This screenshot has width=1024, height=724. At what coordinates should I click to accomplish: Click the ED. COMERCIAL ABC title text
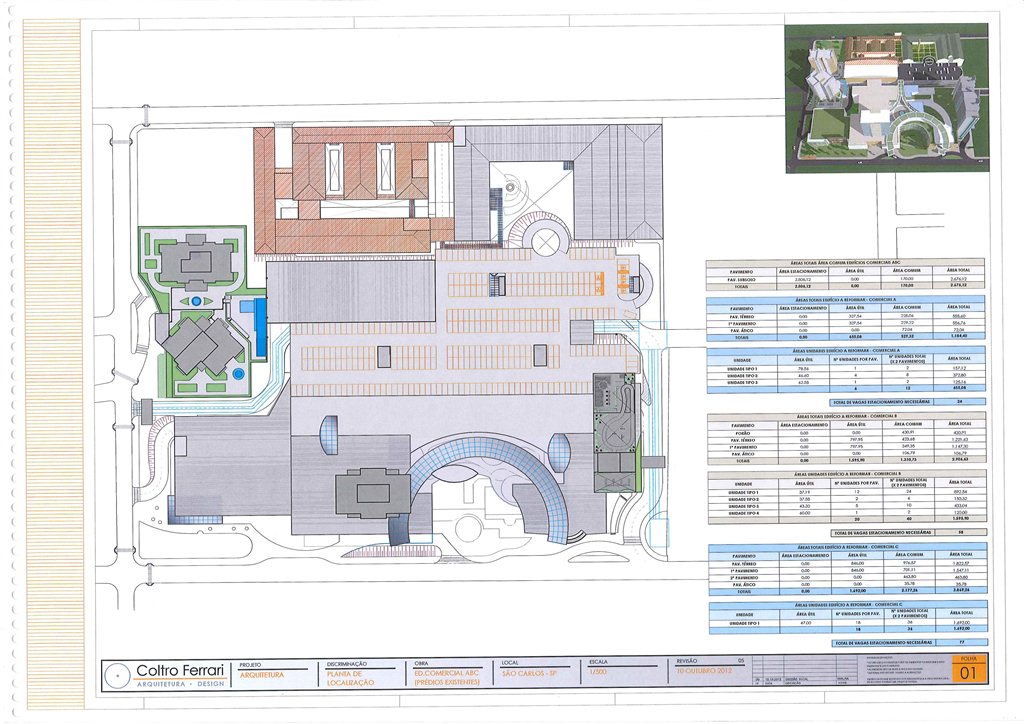coord(442,675)
